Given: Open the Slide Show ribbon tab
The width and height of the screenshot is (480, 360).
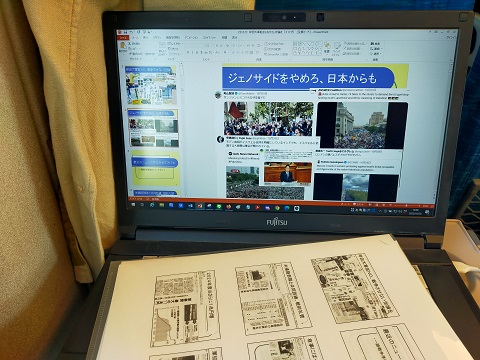Looking at the screenshot, I should (x=210, y=37).
